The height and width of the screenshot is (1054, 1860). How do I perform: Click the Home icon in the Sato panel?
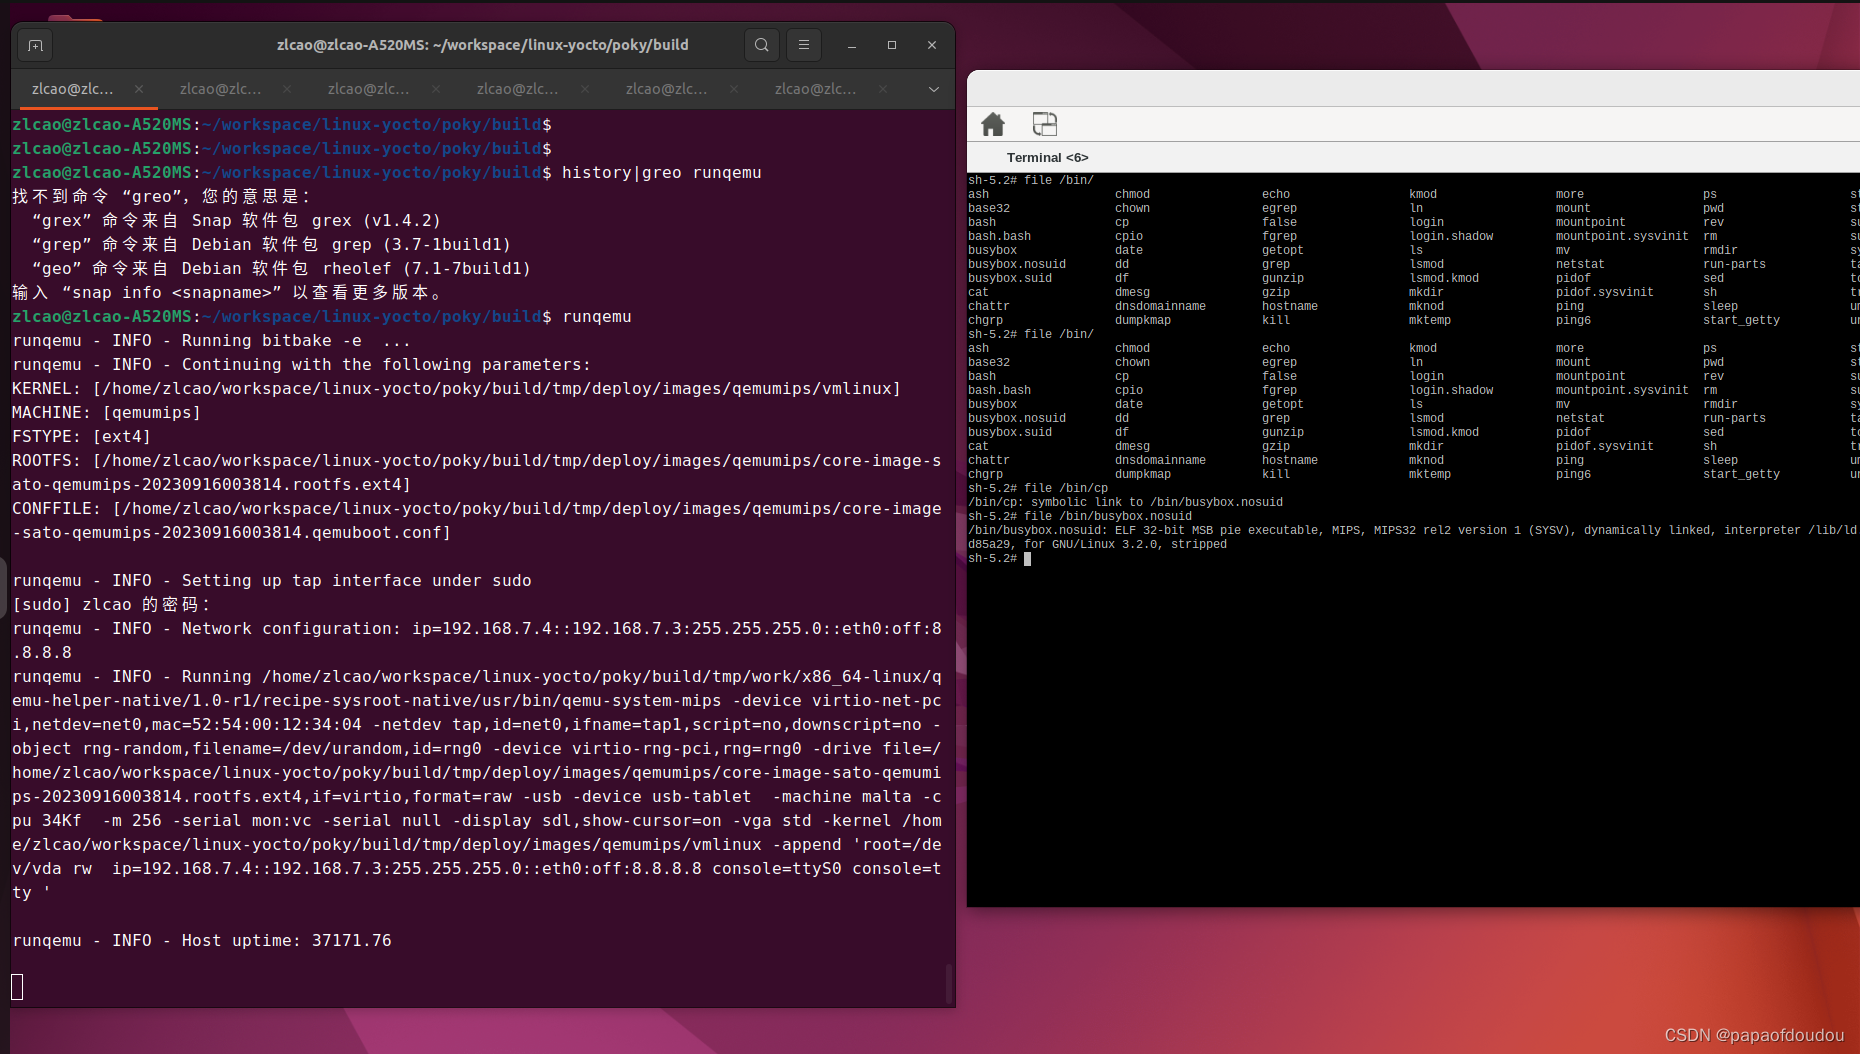coord(993,124)
